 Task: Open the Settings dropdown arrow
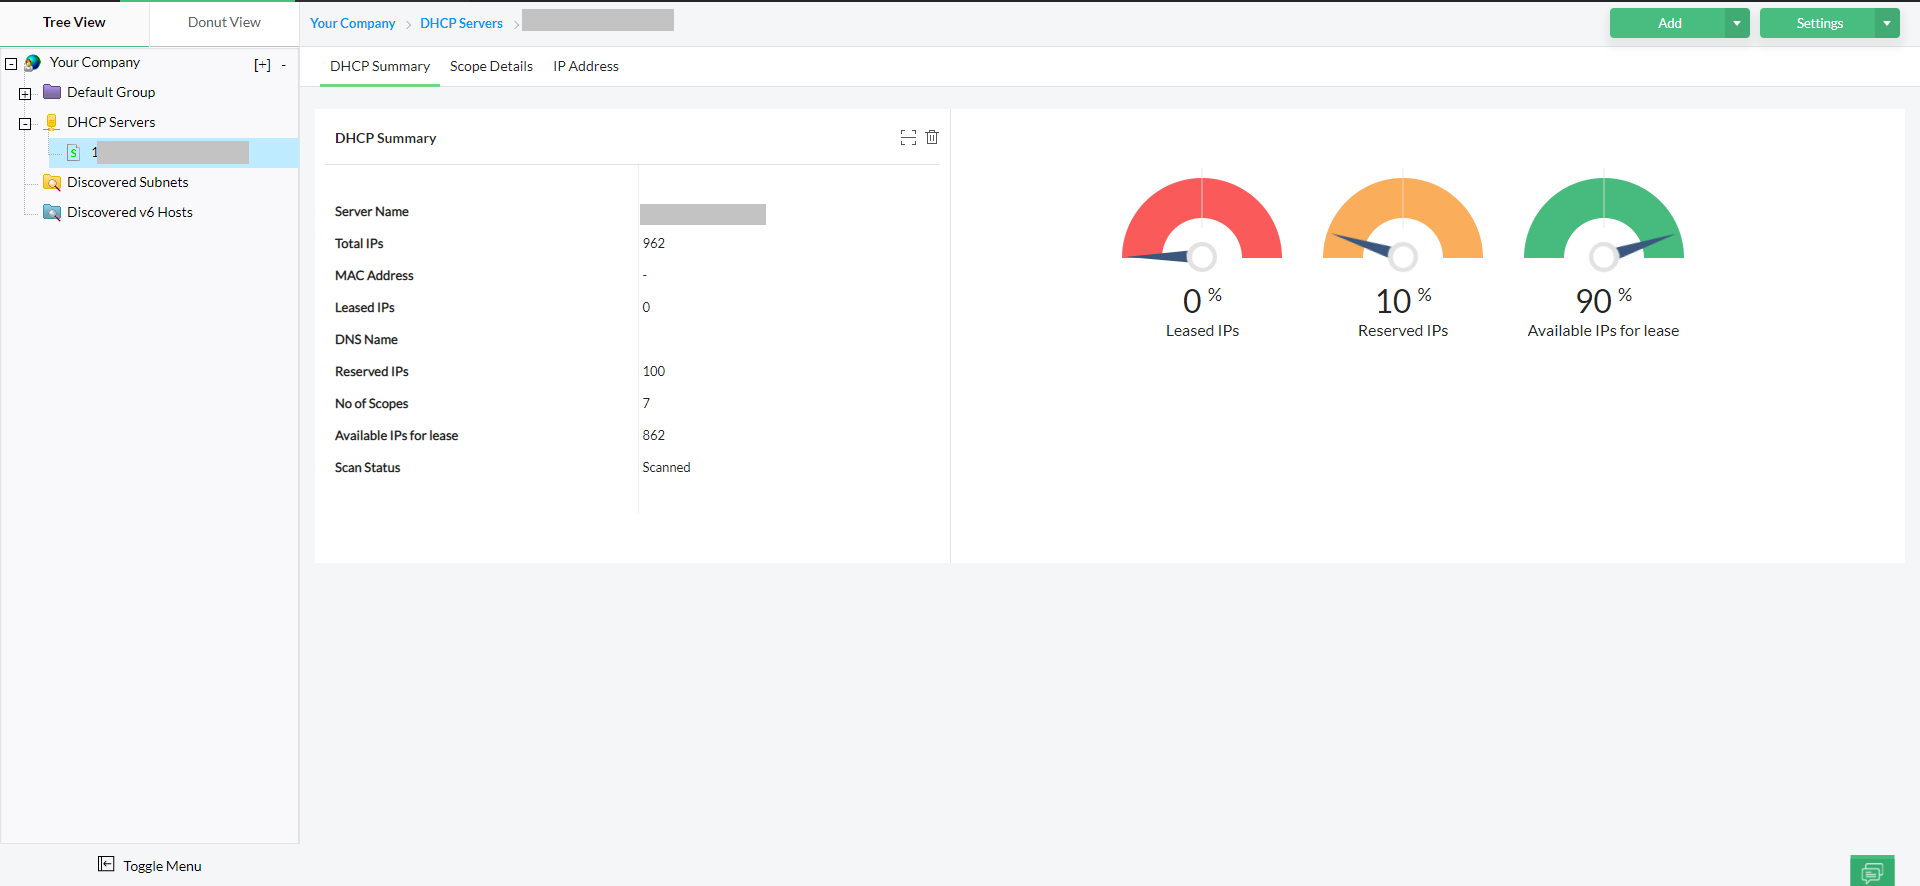(x=1887, y=23)
